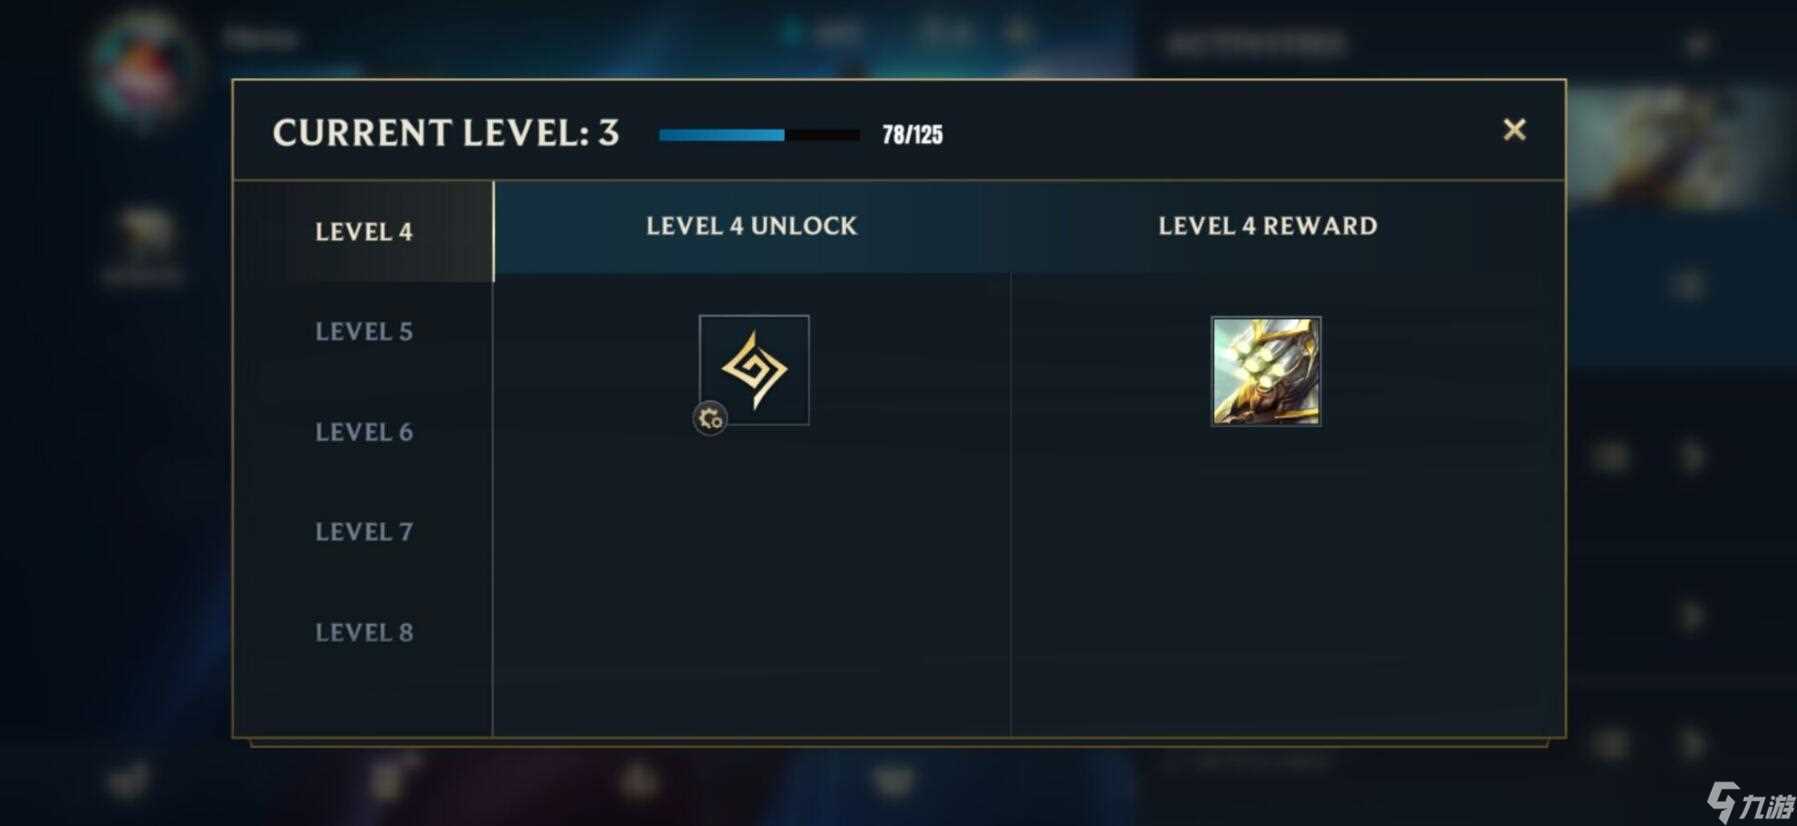The height and width of the screenshot is (826, 1797).
Task: Choose LEVEL 8 in the level list
Action: coord(363,632)
